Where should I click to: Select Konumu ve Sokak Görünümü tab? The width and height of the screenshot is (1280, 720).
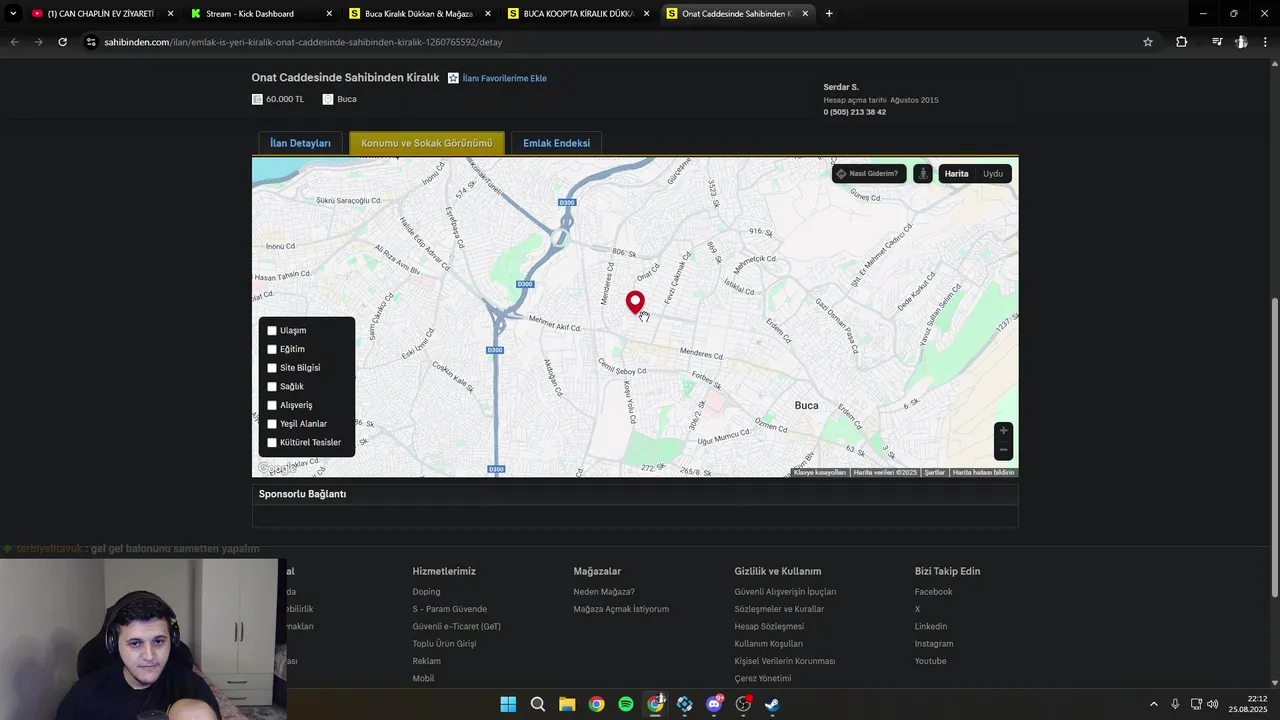point(427,143)
